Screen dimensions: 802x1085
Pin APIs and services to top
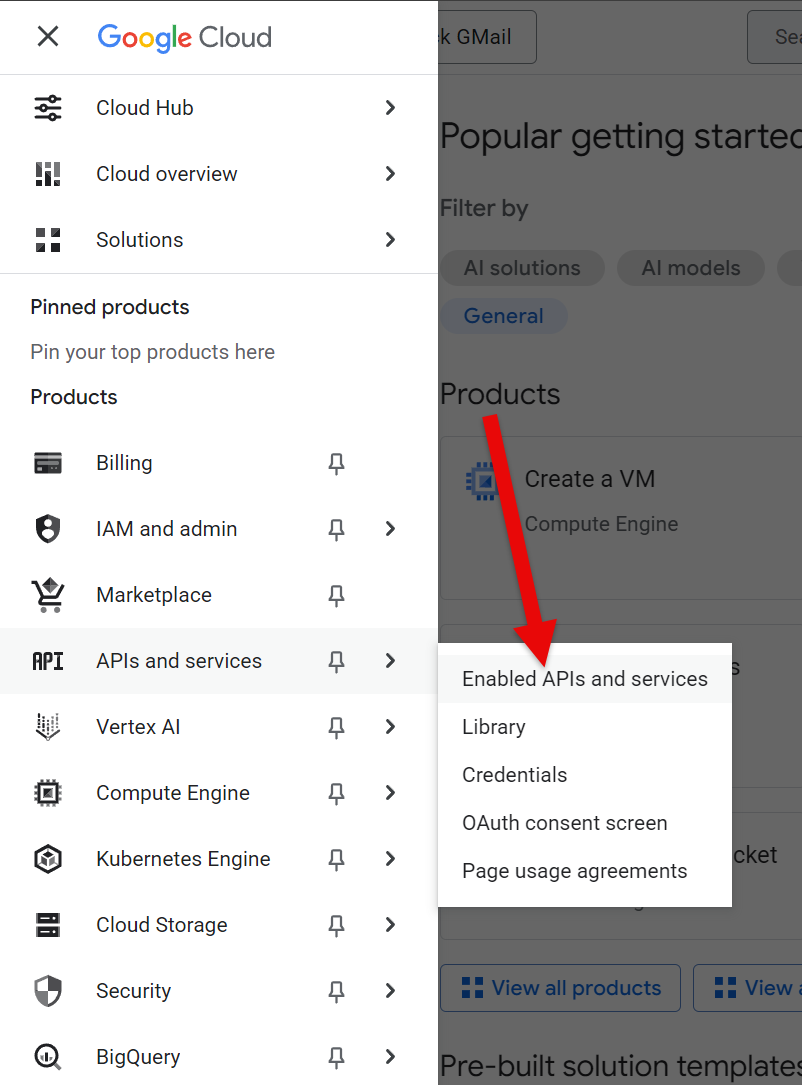coord(337,661)
